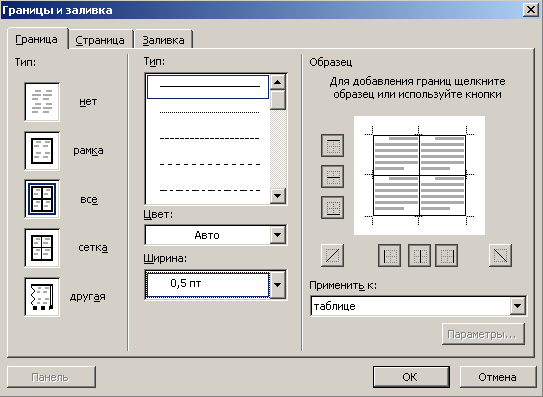Toggle the top border button in preview
Viewport: 543px width, 397px height.
point(332,145)
